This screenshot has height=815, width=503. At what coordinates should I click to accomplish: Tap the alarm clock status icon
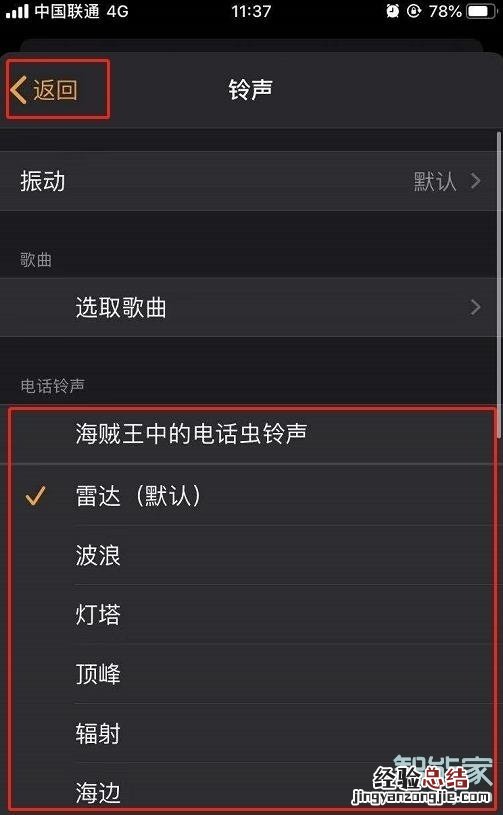tap(393, 11)
